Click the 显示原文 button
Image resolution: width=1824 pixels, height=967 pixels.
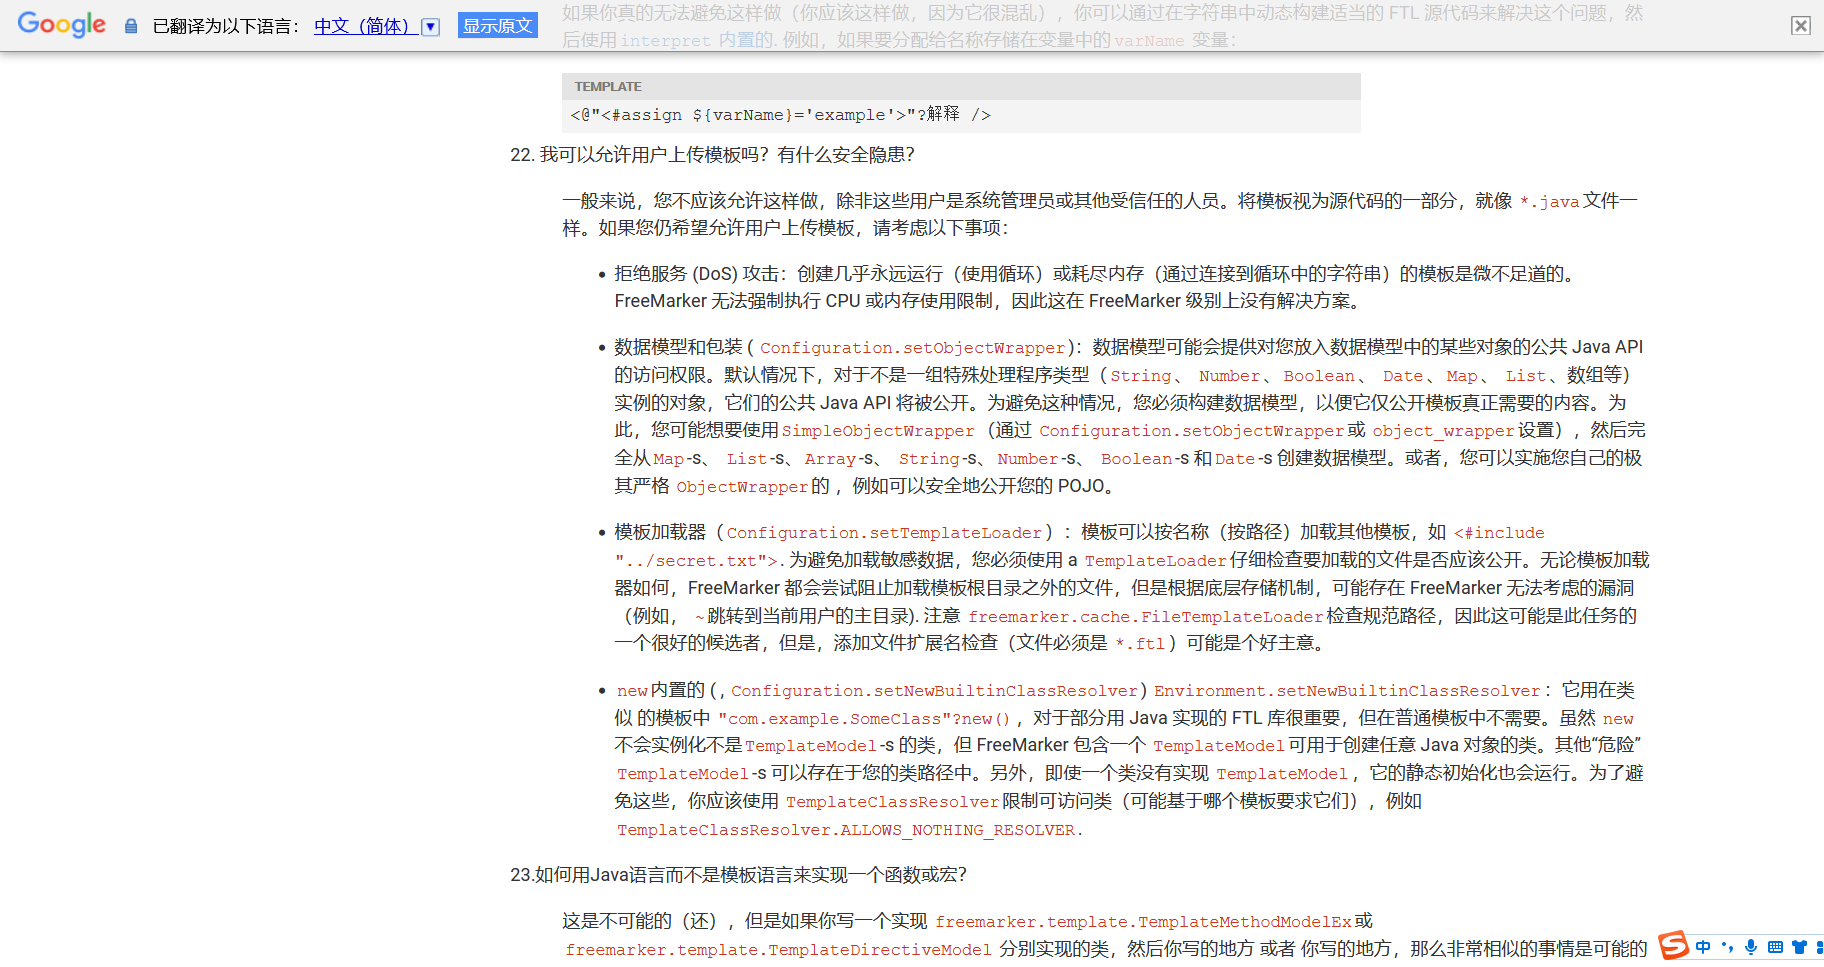498,25
